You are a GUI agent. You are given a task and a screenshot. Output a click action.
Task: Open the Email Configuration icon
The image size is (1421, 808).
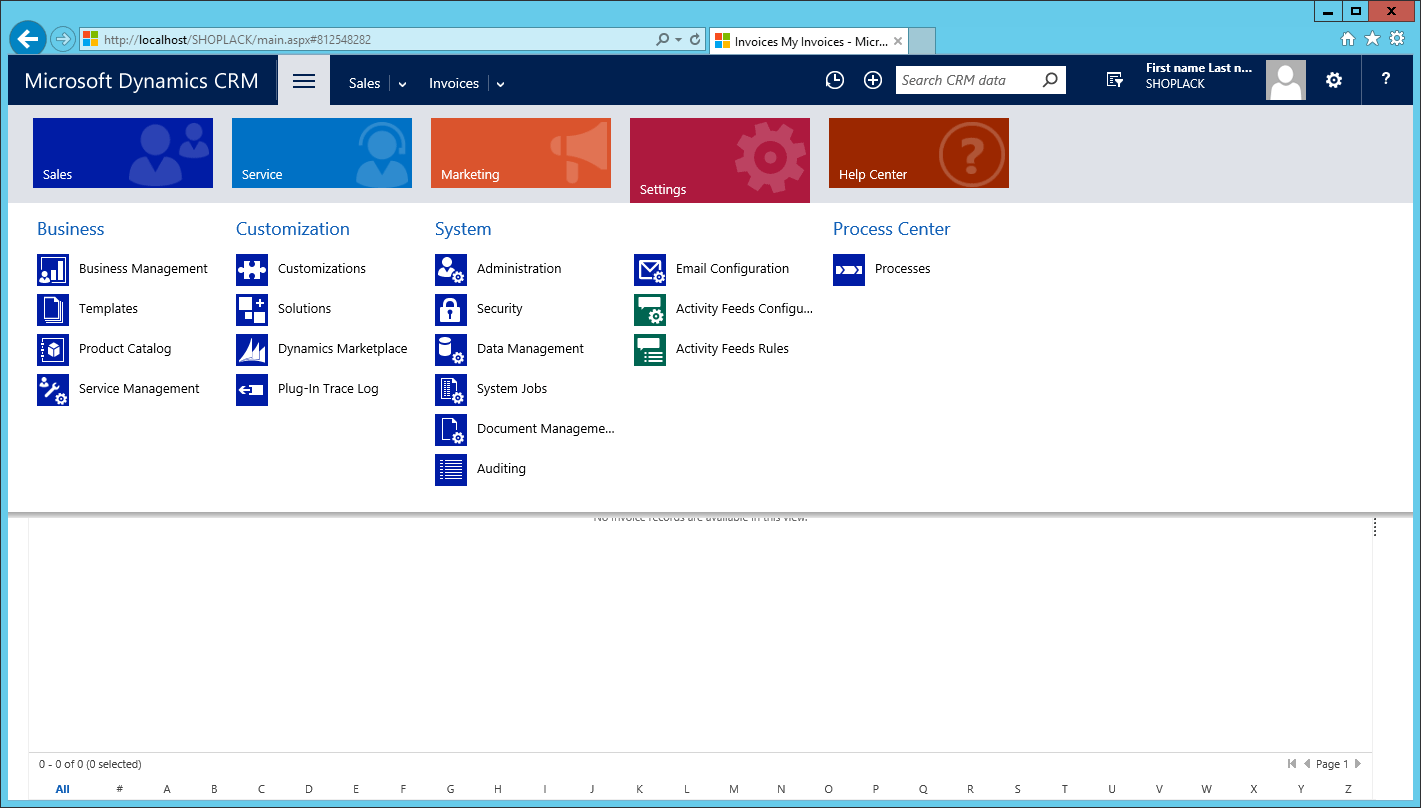pos(650,269)
